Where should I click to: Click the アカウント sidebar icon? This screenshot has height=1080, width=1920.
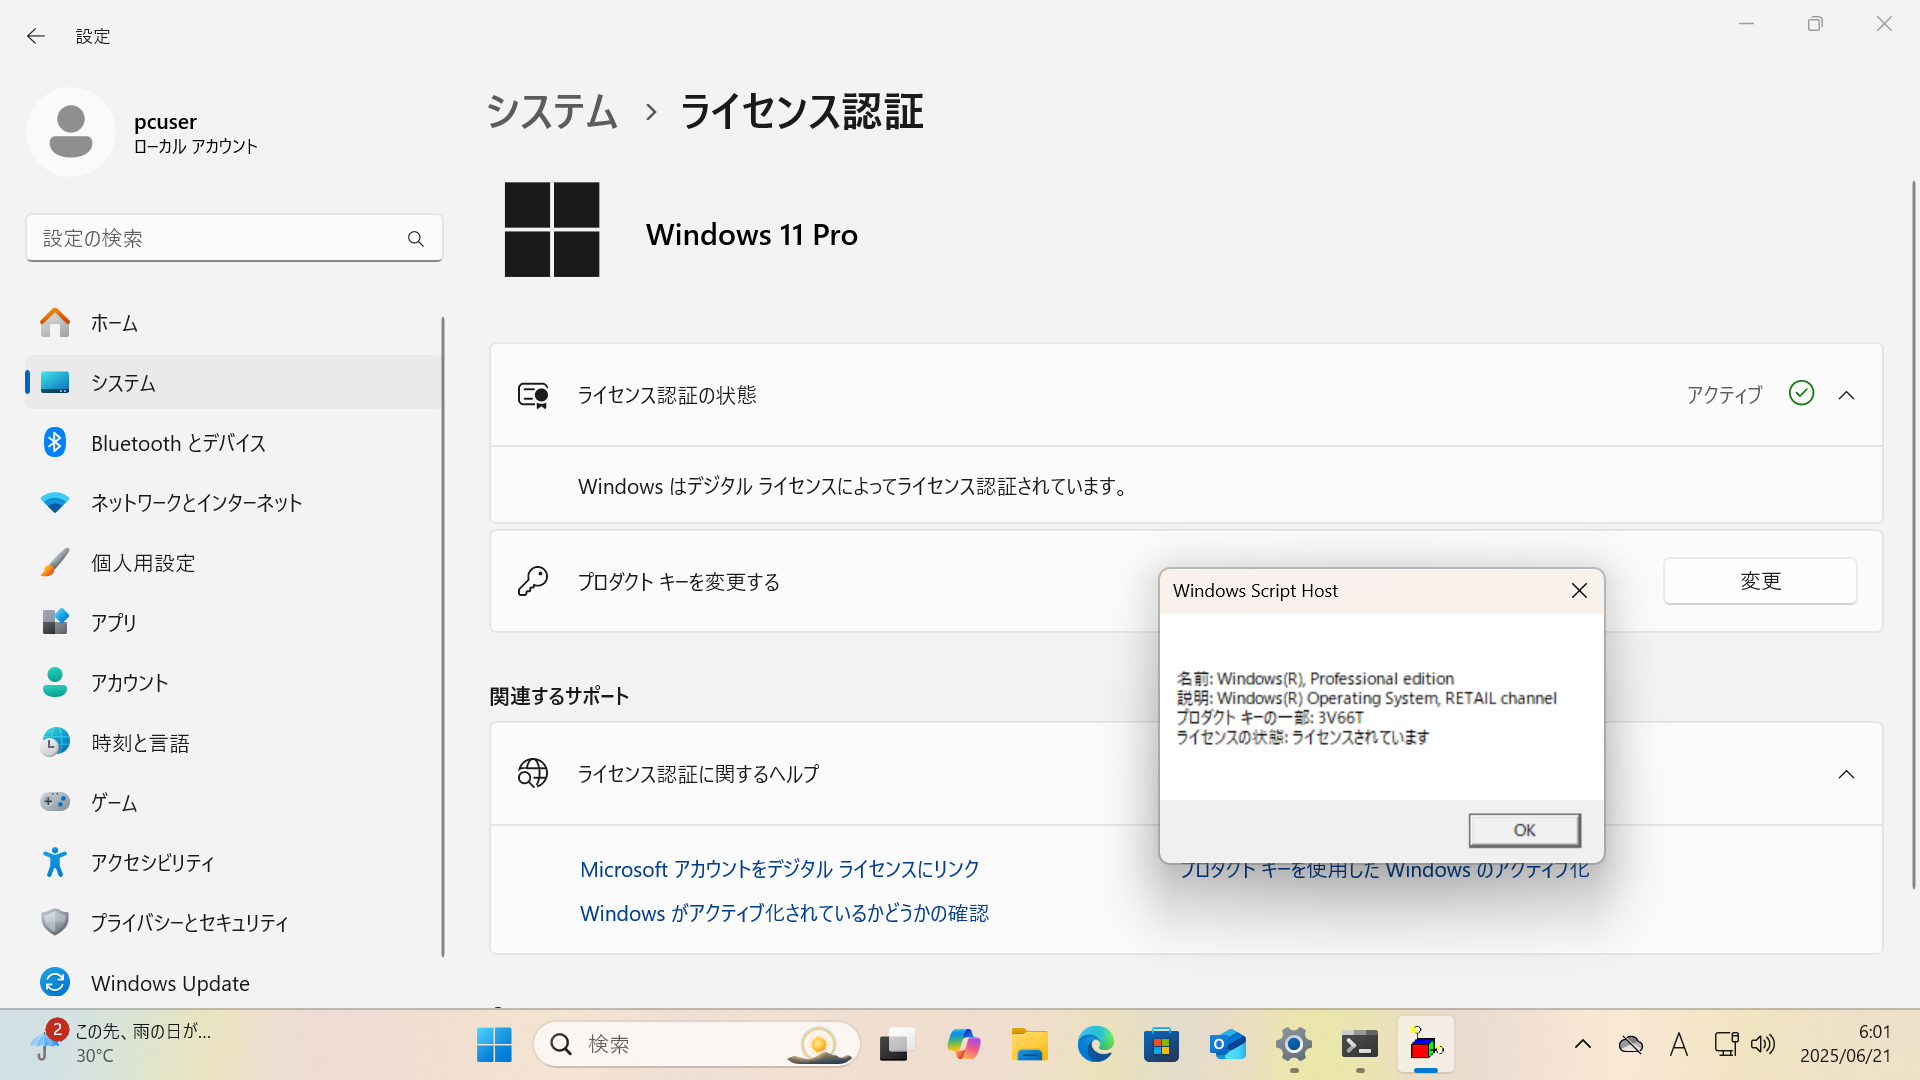tap(55, 683)
